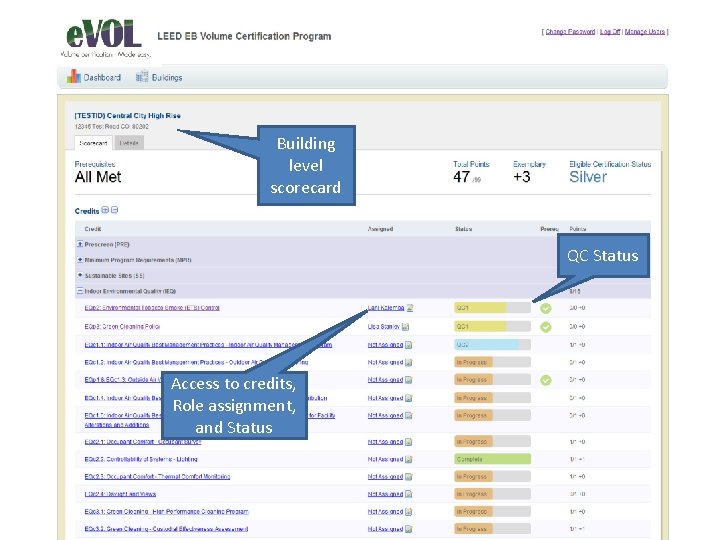Screen dimensions: 720x540
Task: Click the assignment icon in the EQc1.1 row
Action: point(409,345)
